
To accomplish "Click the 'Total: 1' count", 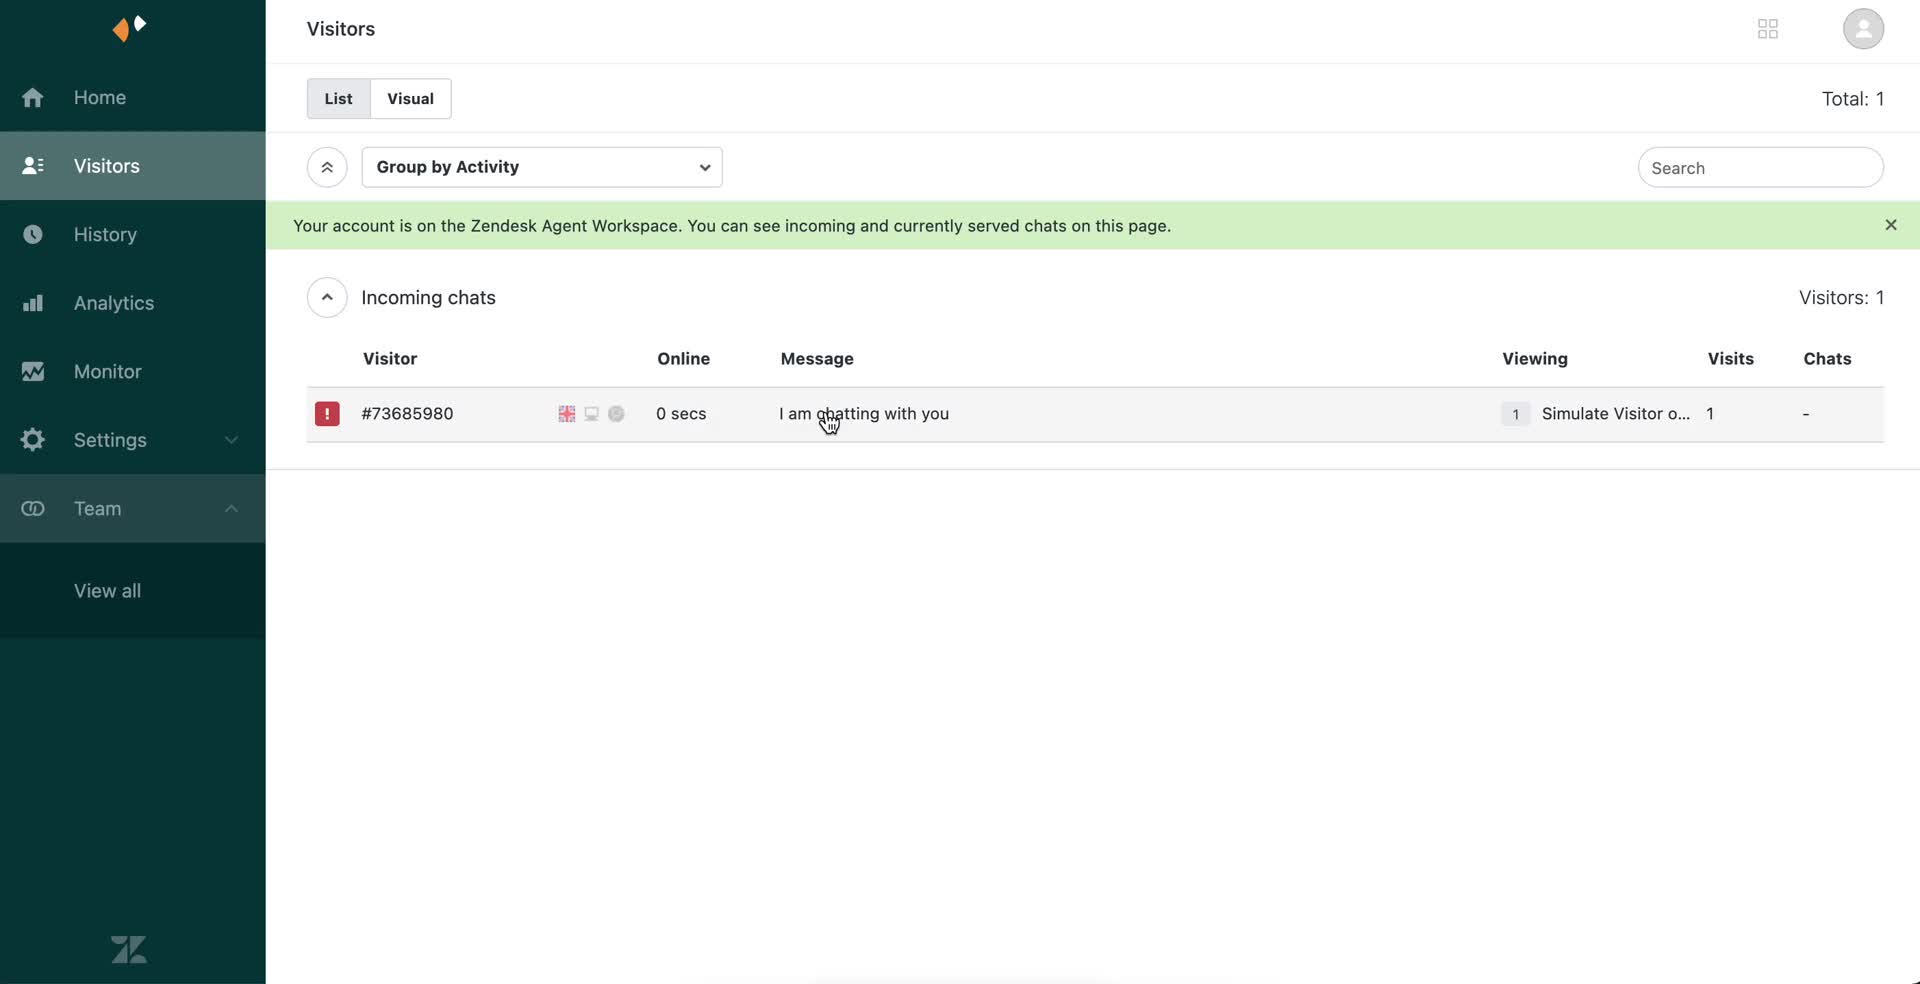I will (x=1852, y=99).
